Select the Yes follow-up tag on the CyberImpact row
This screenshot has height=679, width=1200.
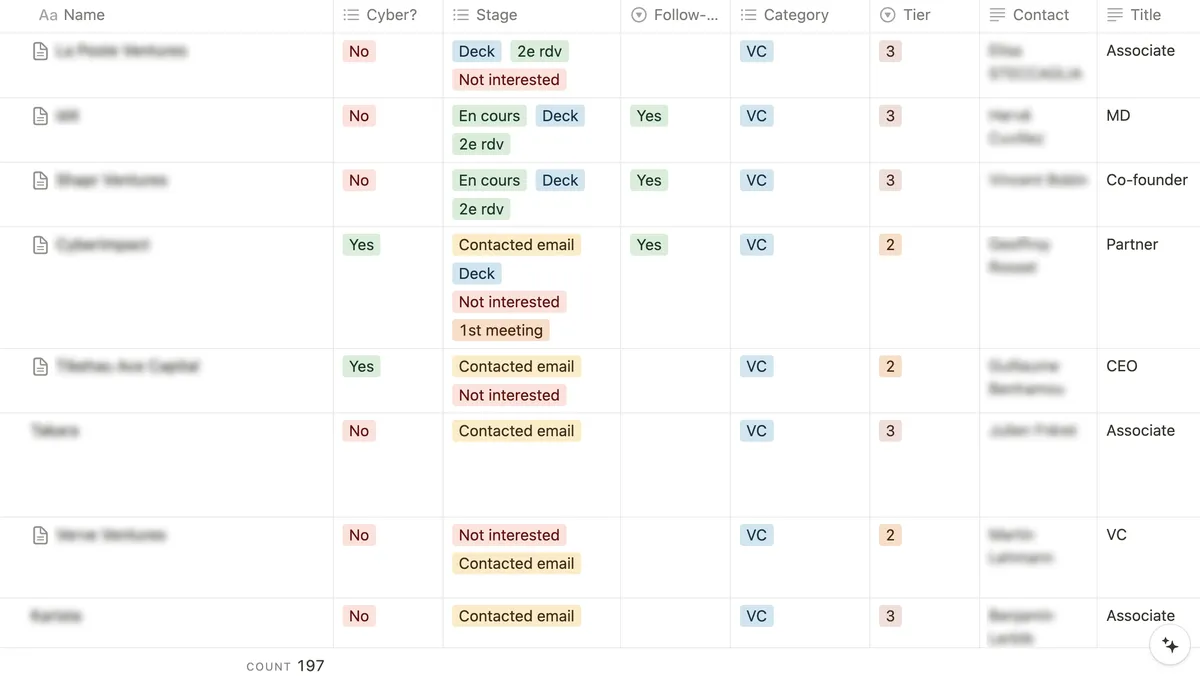[648, 244]
